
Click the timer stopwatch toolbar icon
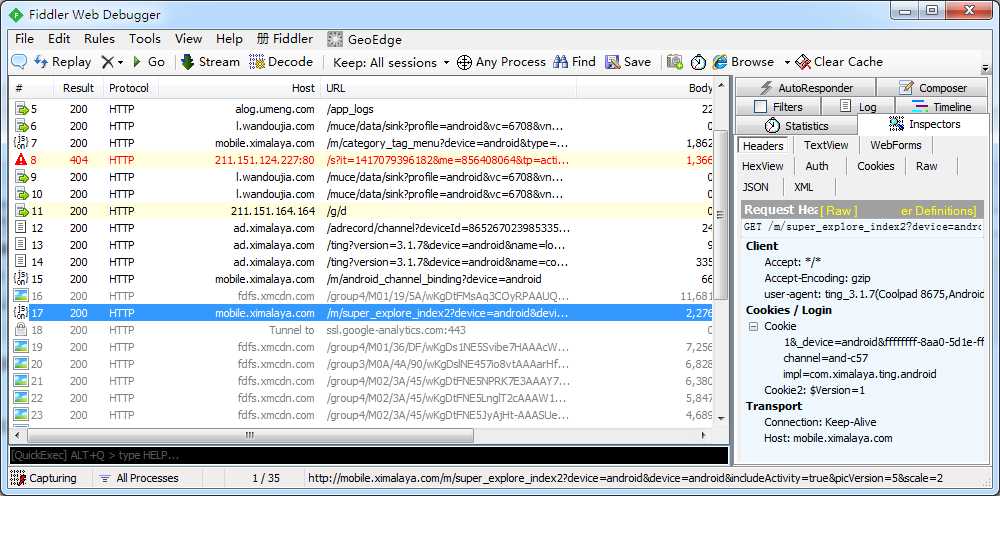tap(698, 62)
